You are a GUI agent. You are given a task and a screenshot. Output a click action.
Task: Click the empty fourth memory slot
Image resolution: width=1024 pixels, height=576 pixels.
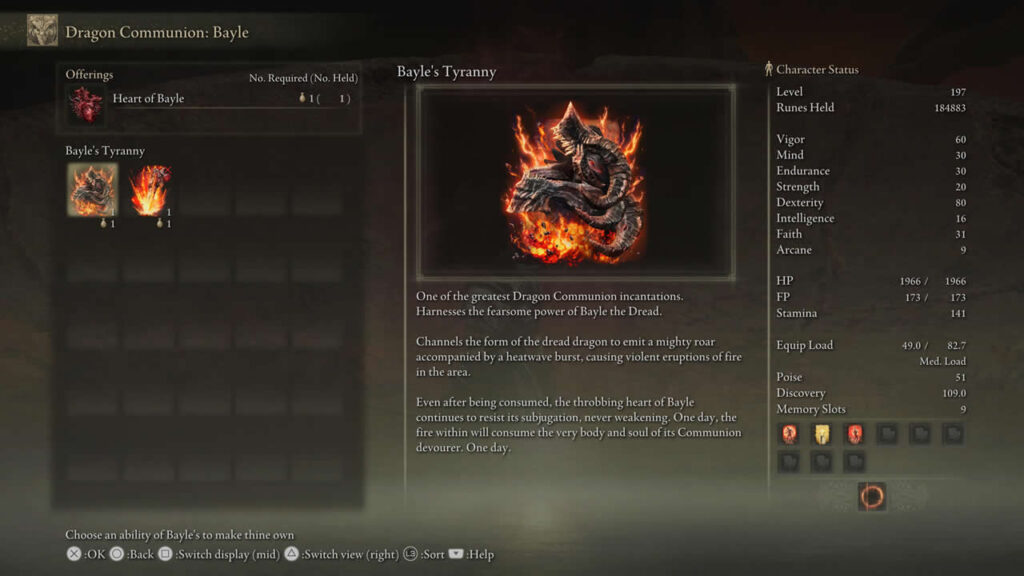(887, 434)
